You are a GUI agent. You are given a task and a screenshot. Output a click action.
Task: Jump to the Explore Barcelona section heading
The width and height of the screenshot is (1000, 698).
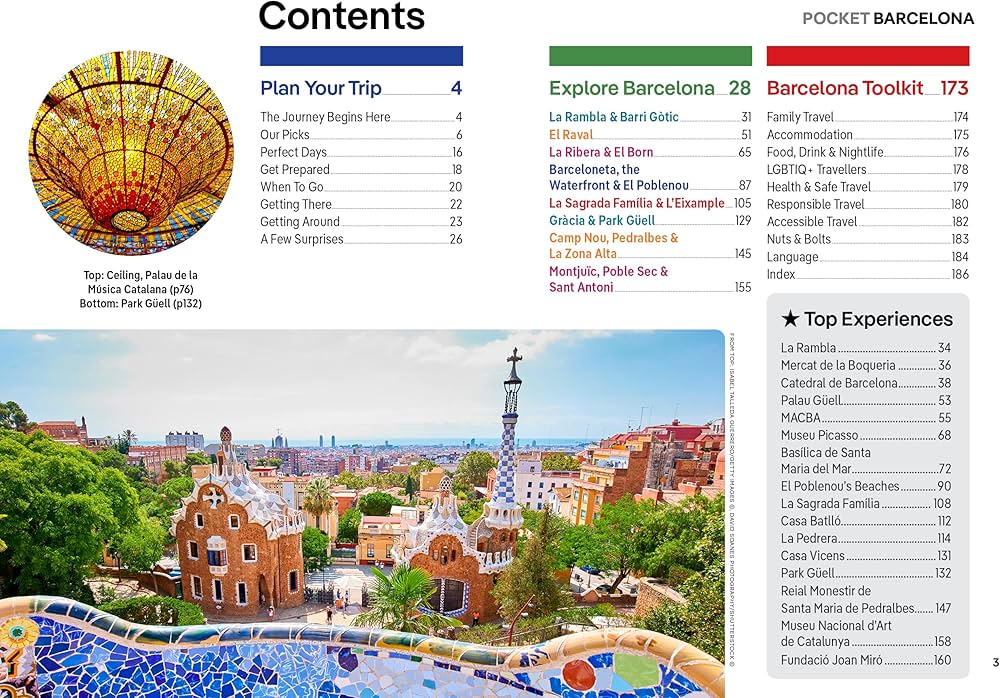pyautogui.click(x=632, y=88)
